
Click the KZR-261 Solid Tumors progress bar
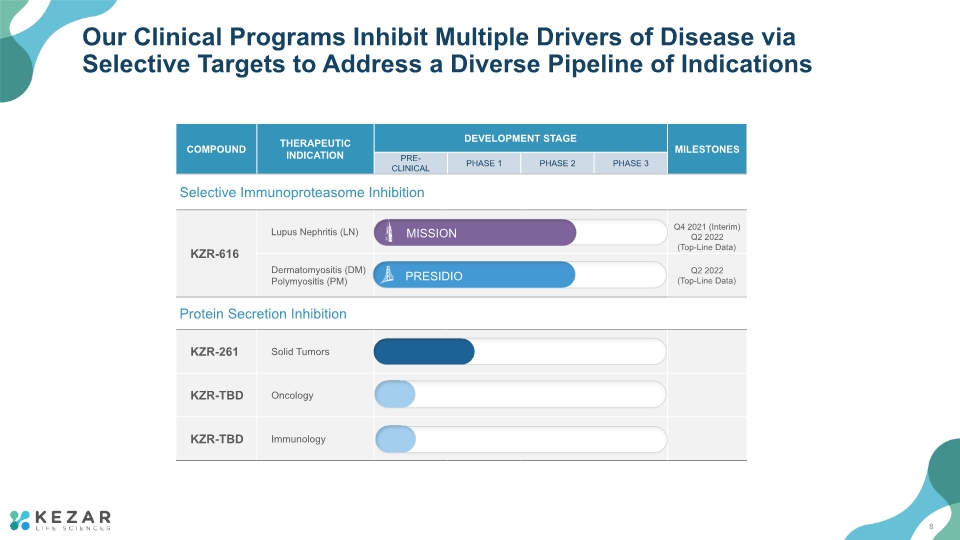pos(424,351)
